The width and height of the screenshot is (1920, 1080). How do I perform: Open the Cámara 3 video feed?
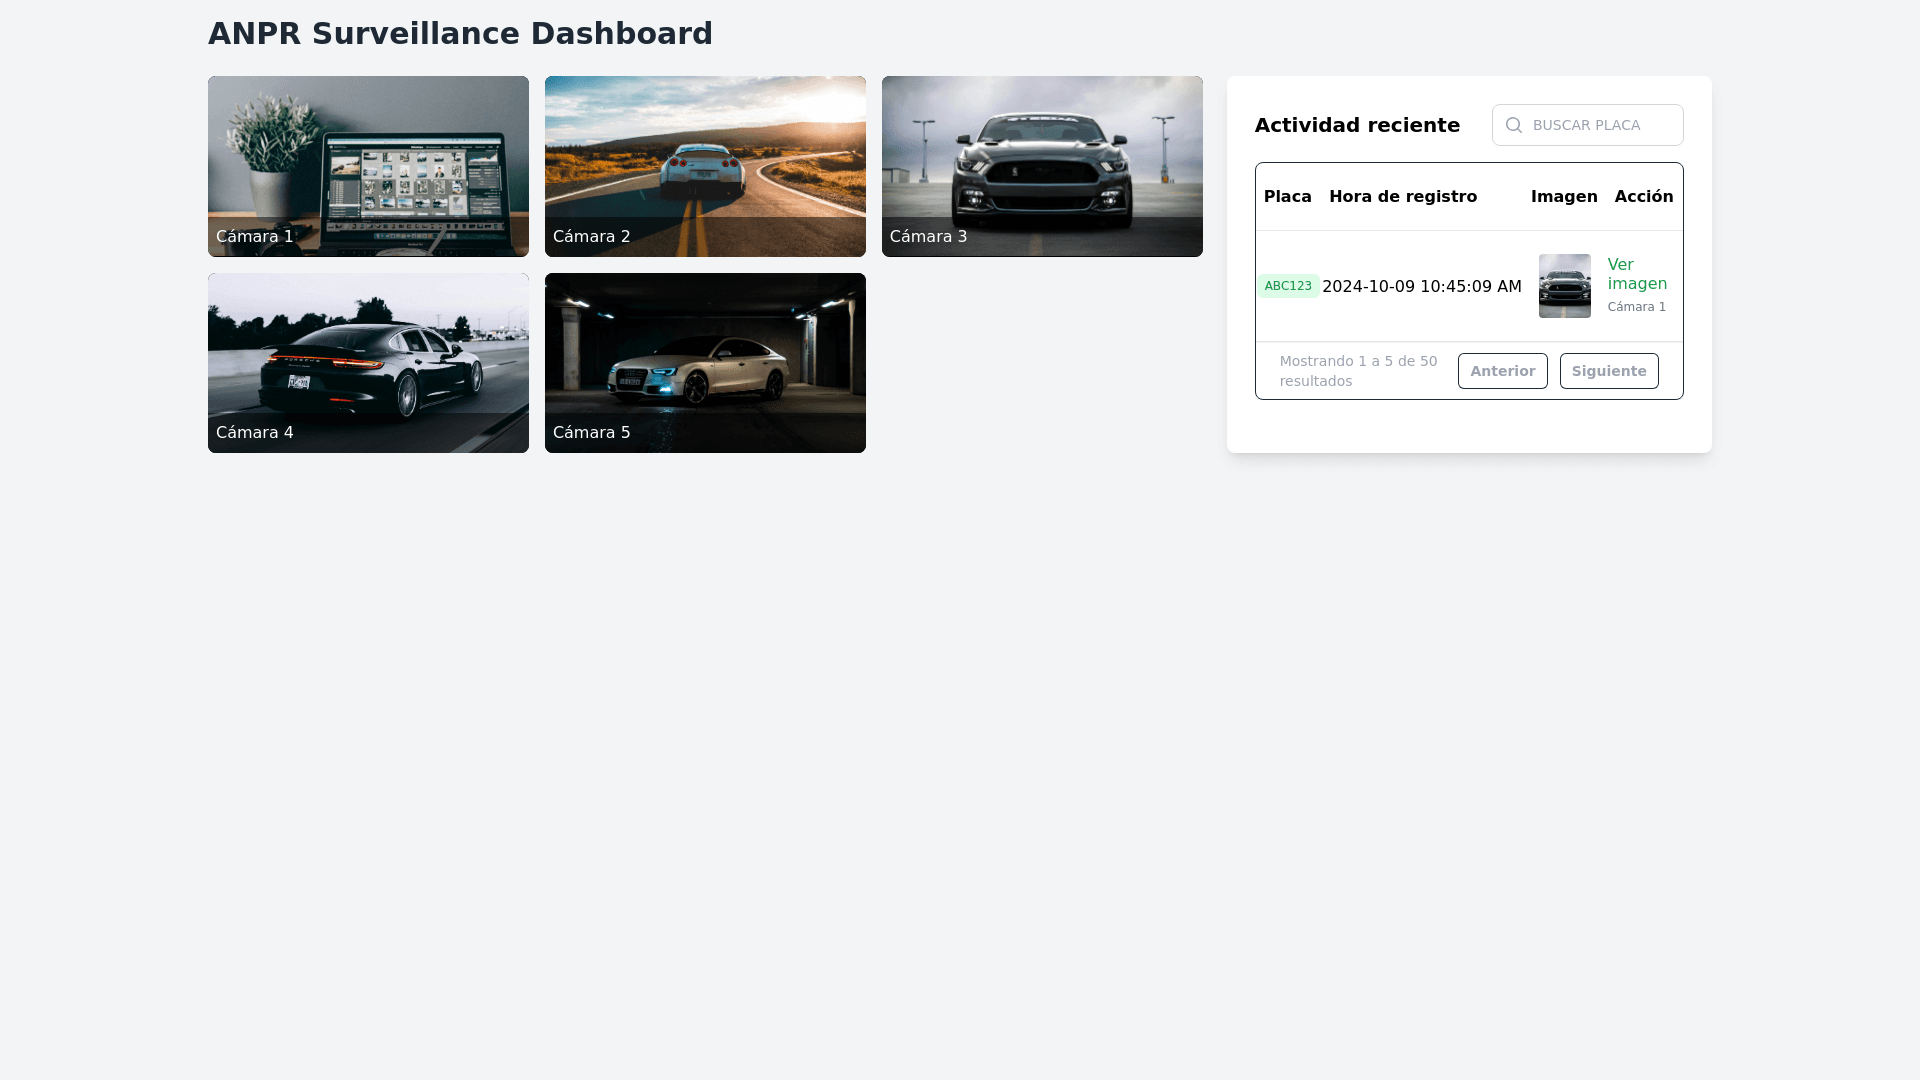pyautogui.click(x=1041, y=166)
